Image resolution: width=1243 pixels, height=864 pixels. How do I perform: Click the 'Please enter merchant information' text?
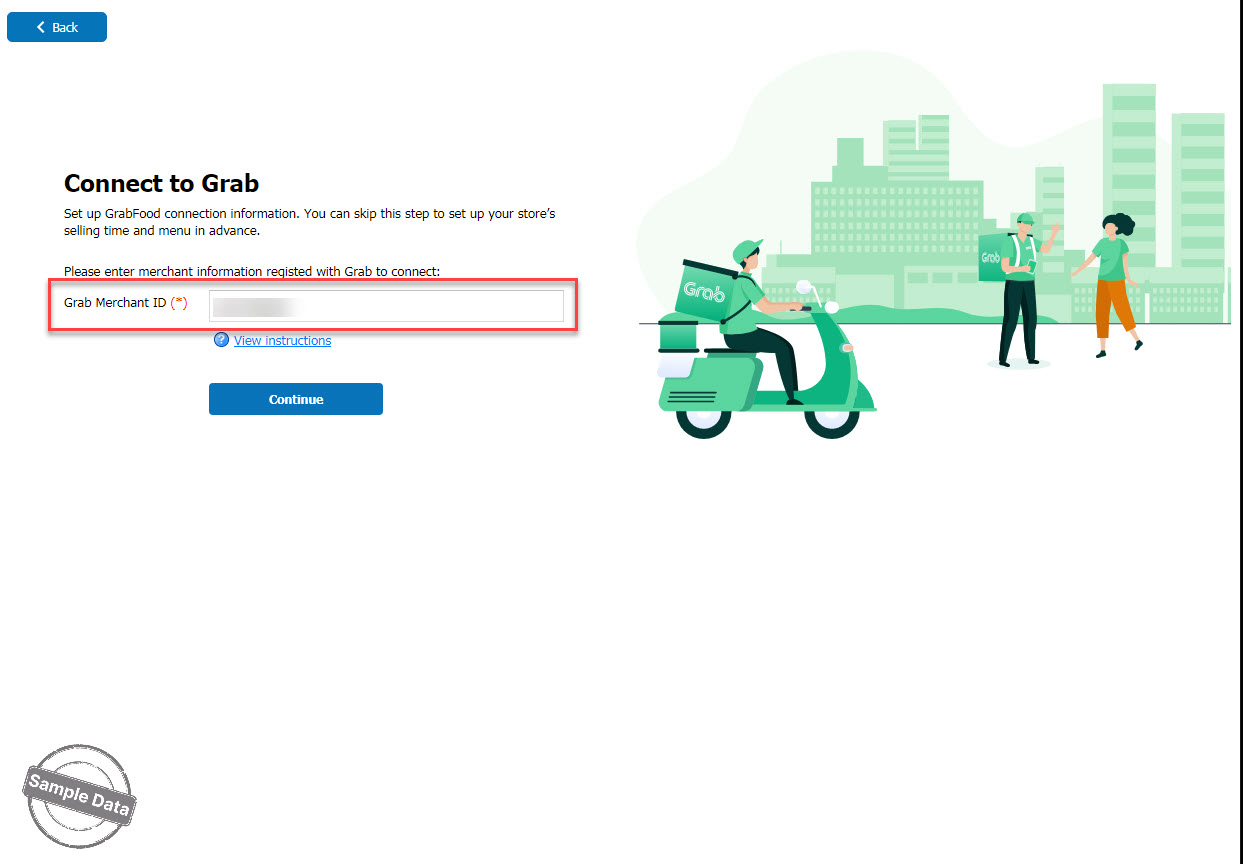(x=251, y=271)
